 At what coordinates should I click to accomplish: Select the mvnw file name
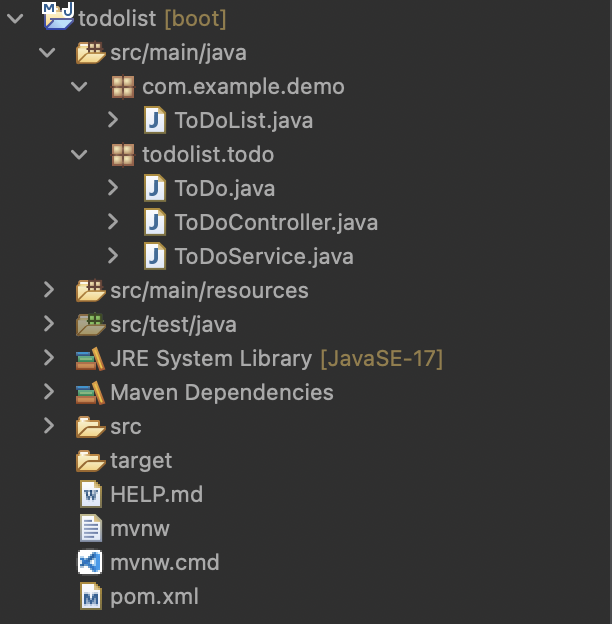[x=140, y=529]
